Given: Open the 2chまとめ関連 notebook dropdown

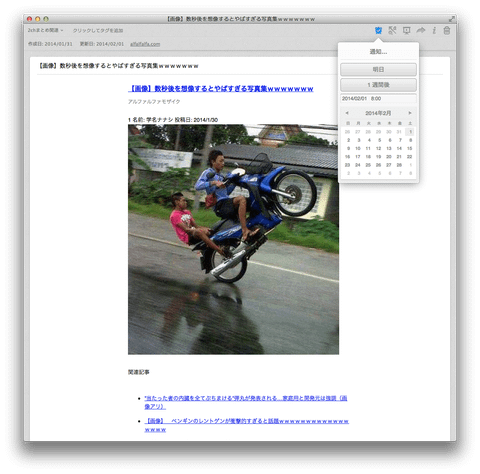Looking at the screenshot, I should [x=45, y=30].
